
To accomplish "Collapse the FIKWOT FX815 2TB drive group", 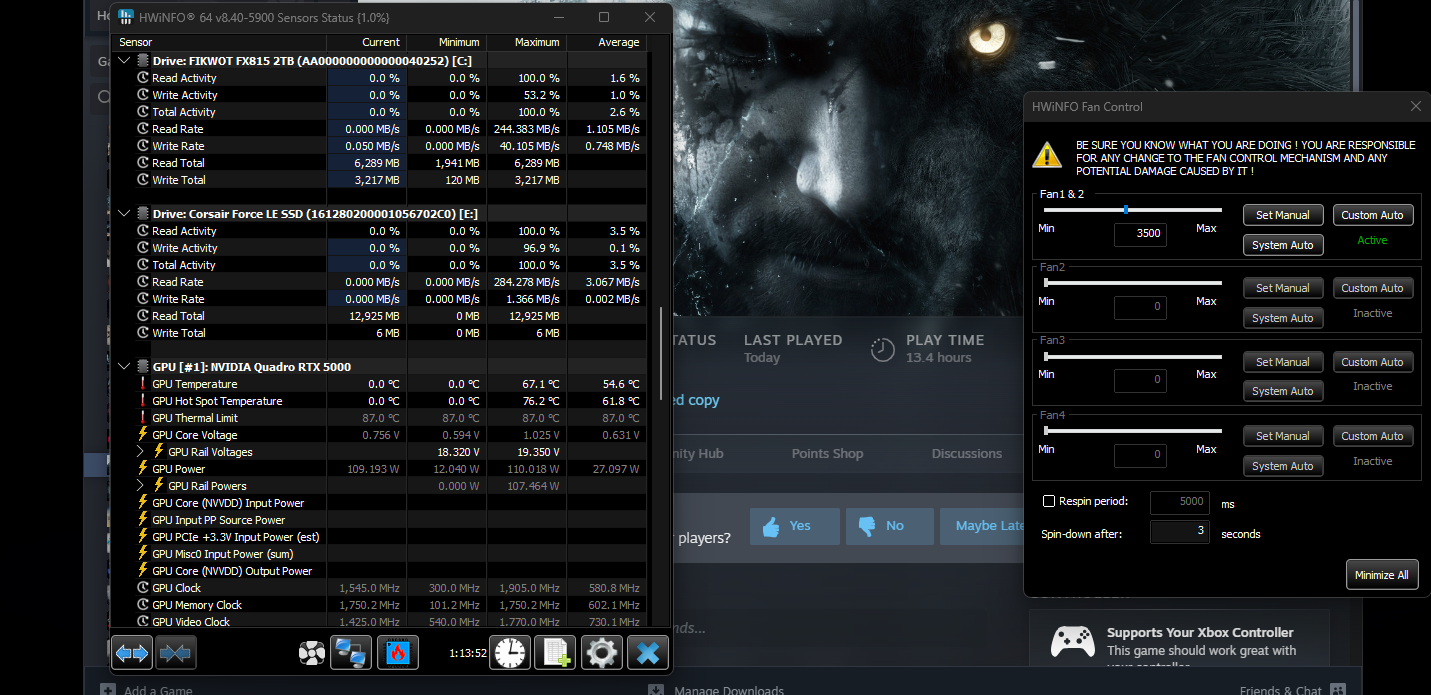I will [124, 61].
